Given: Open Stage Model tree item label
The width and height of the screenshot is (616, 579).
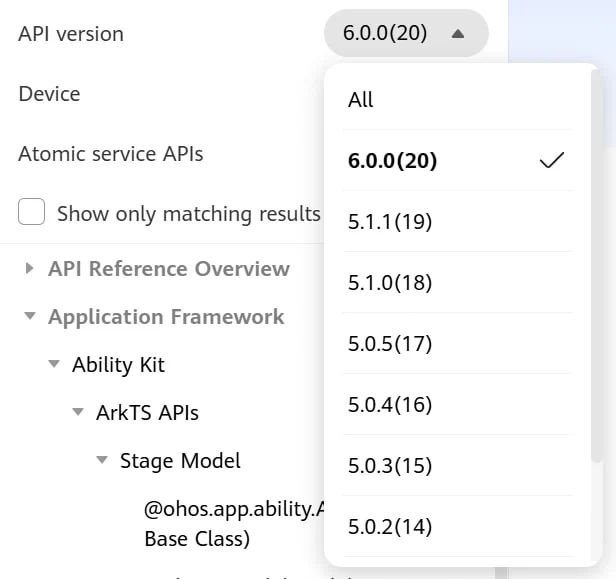Looking at the screenshot, I should coord(180,460).
